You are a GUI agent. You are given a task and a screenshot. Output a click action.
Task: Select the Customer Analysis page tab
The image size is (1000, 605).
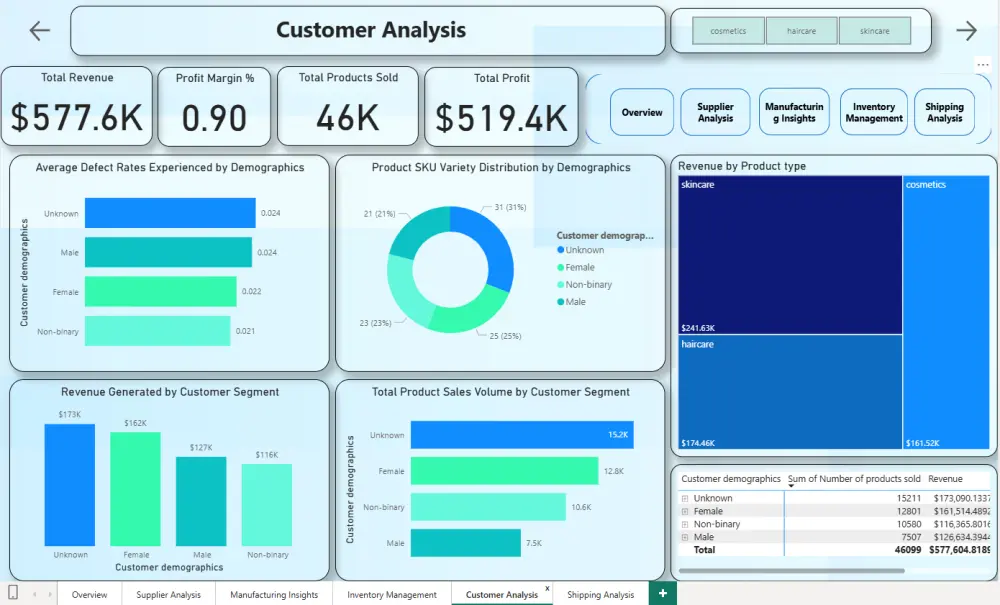tap(502, 594)
